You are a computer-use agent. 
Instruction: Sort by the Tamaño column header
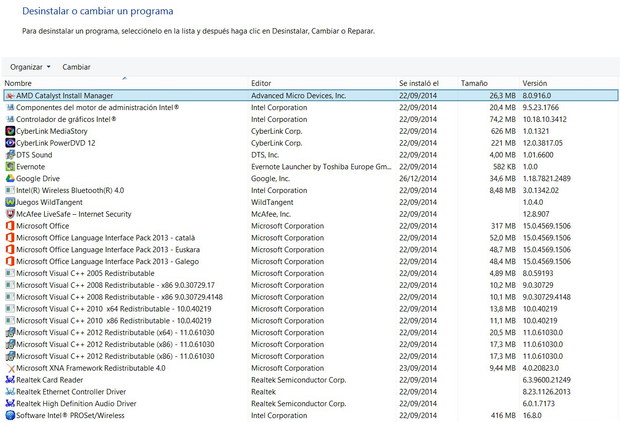474,83
